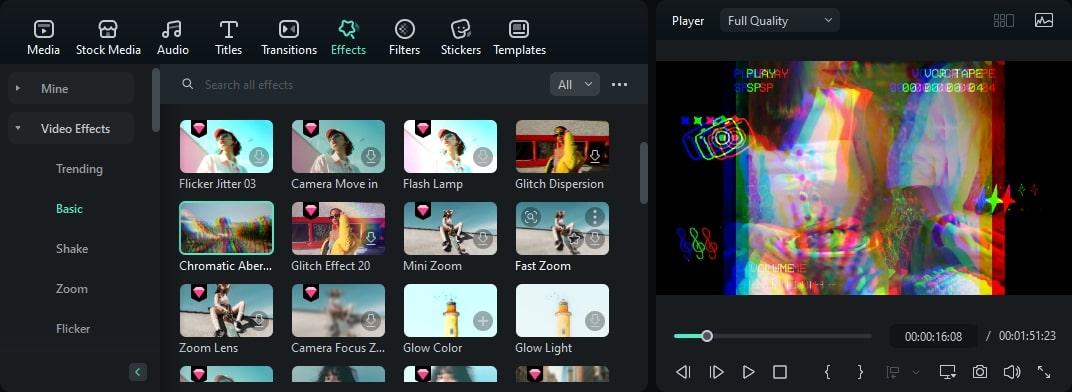Click the mark-in curly brace icon
1072x392 pixels.
pos(827,371)
